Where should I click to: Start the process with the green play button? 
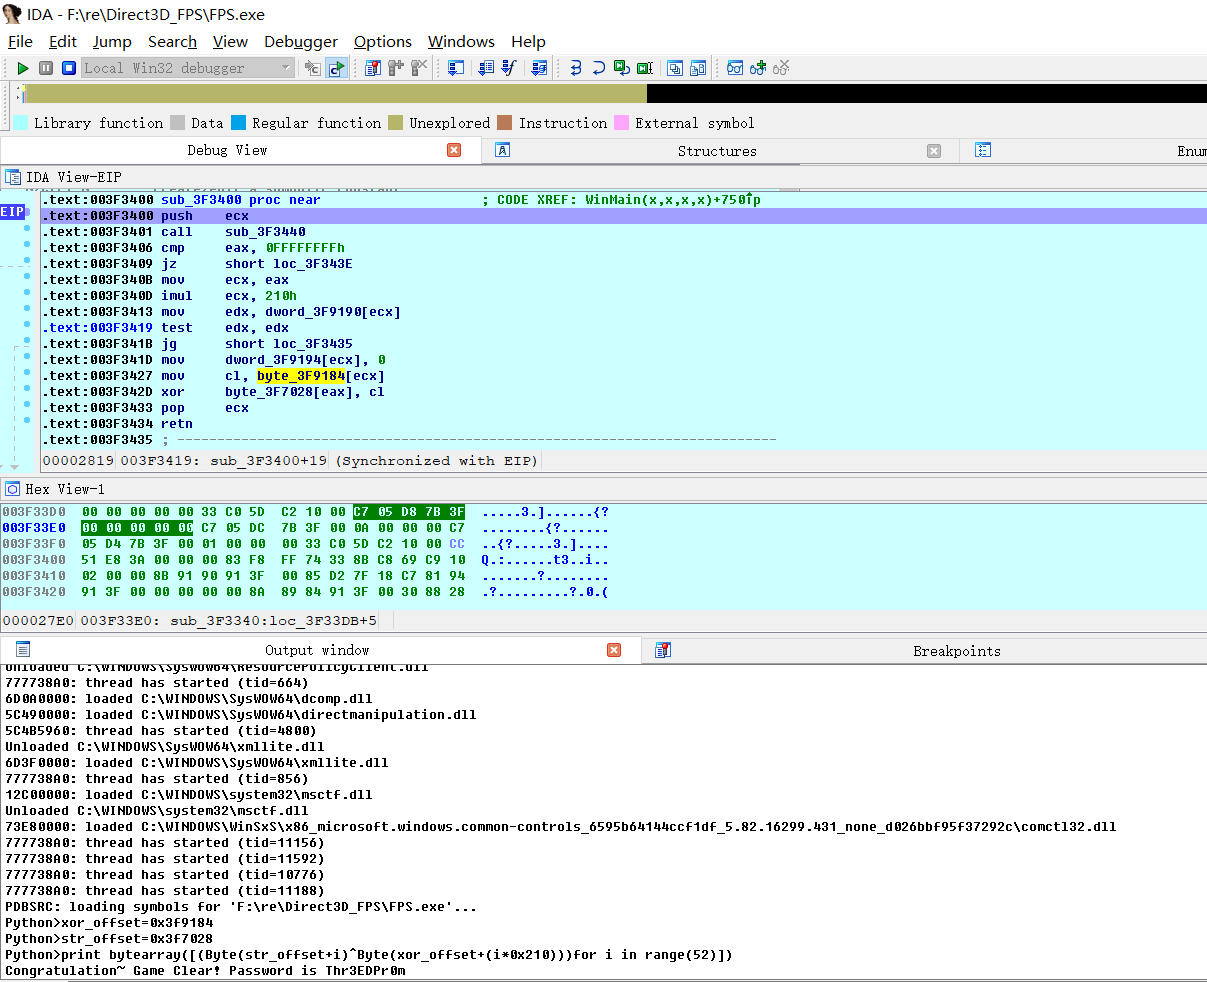(x=23, y=68)
